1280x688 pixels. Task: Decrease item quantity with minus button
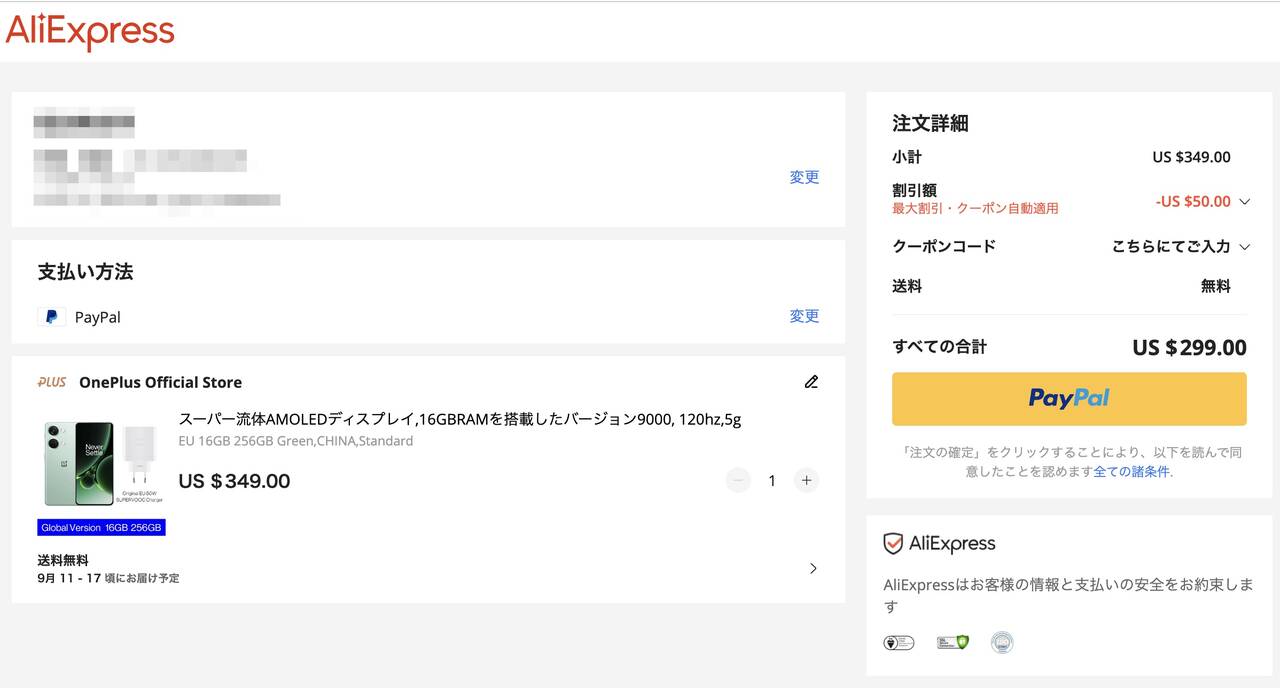pos(738,481)
